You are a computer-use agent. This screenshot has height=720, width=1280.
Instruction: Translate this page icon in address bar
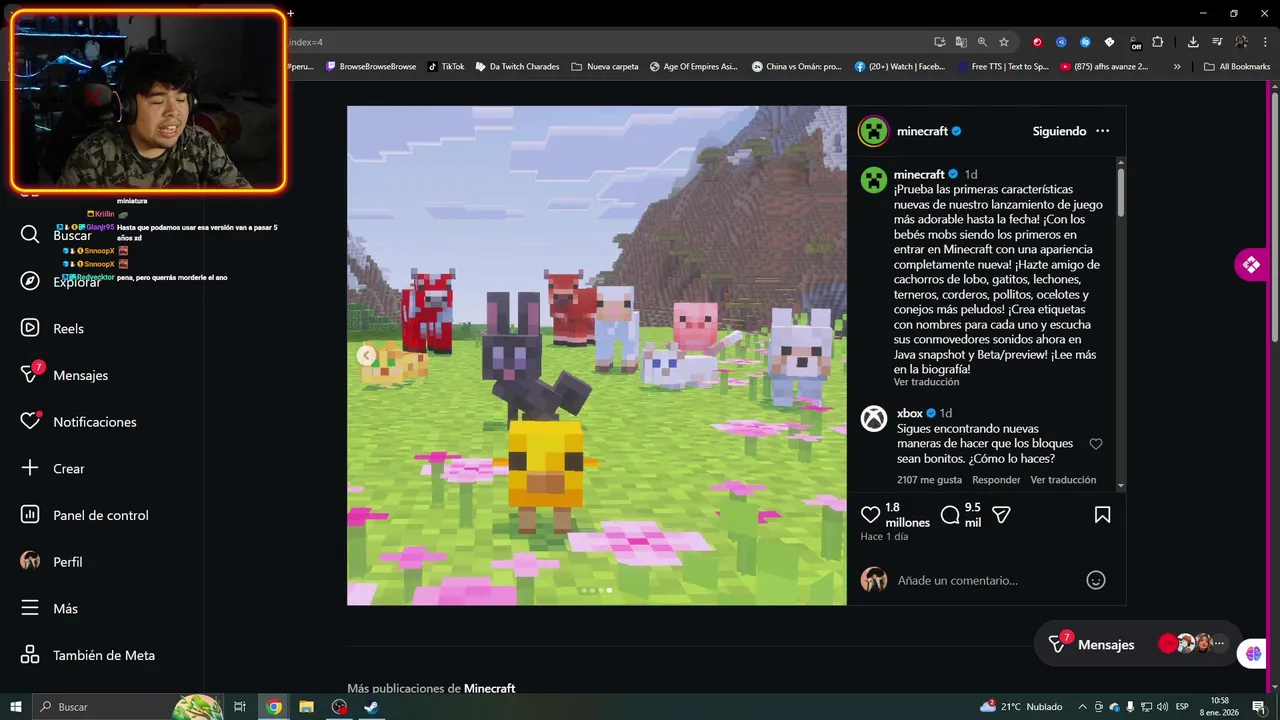coord(961,42)
